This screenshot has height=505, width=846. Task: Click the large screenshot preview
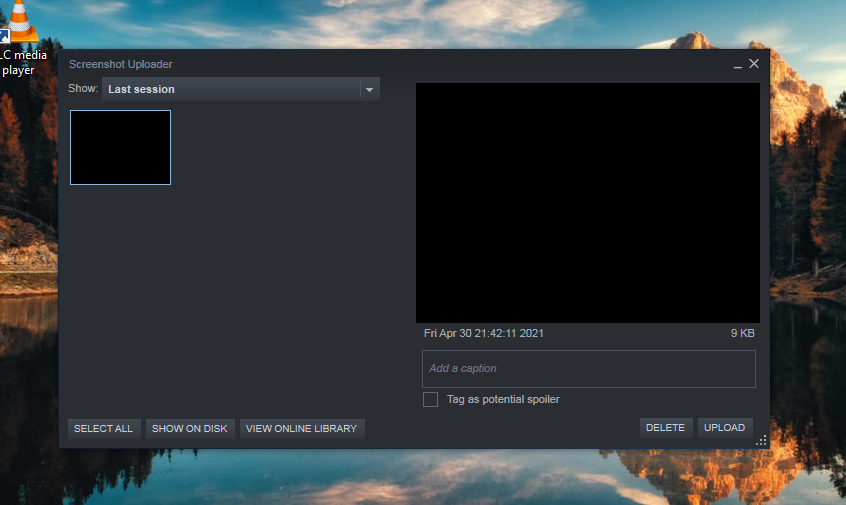588,203
